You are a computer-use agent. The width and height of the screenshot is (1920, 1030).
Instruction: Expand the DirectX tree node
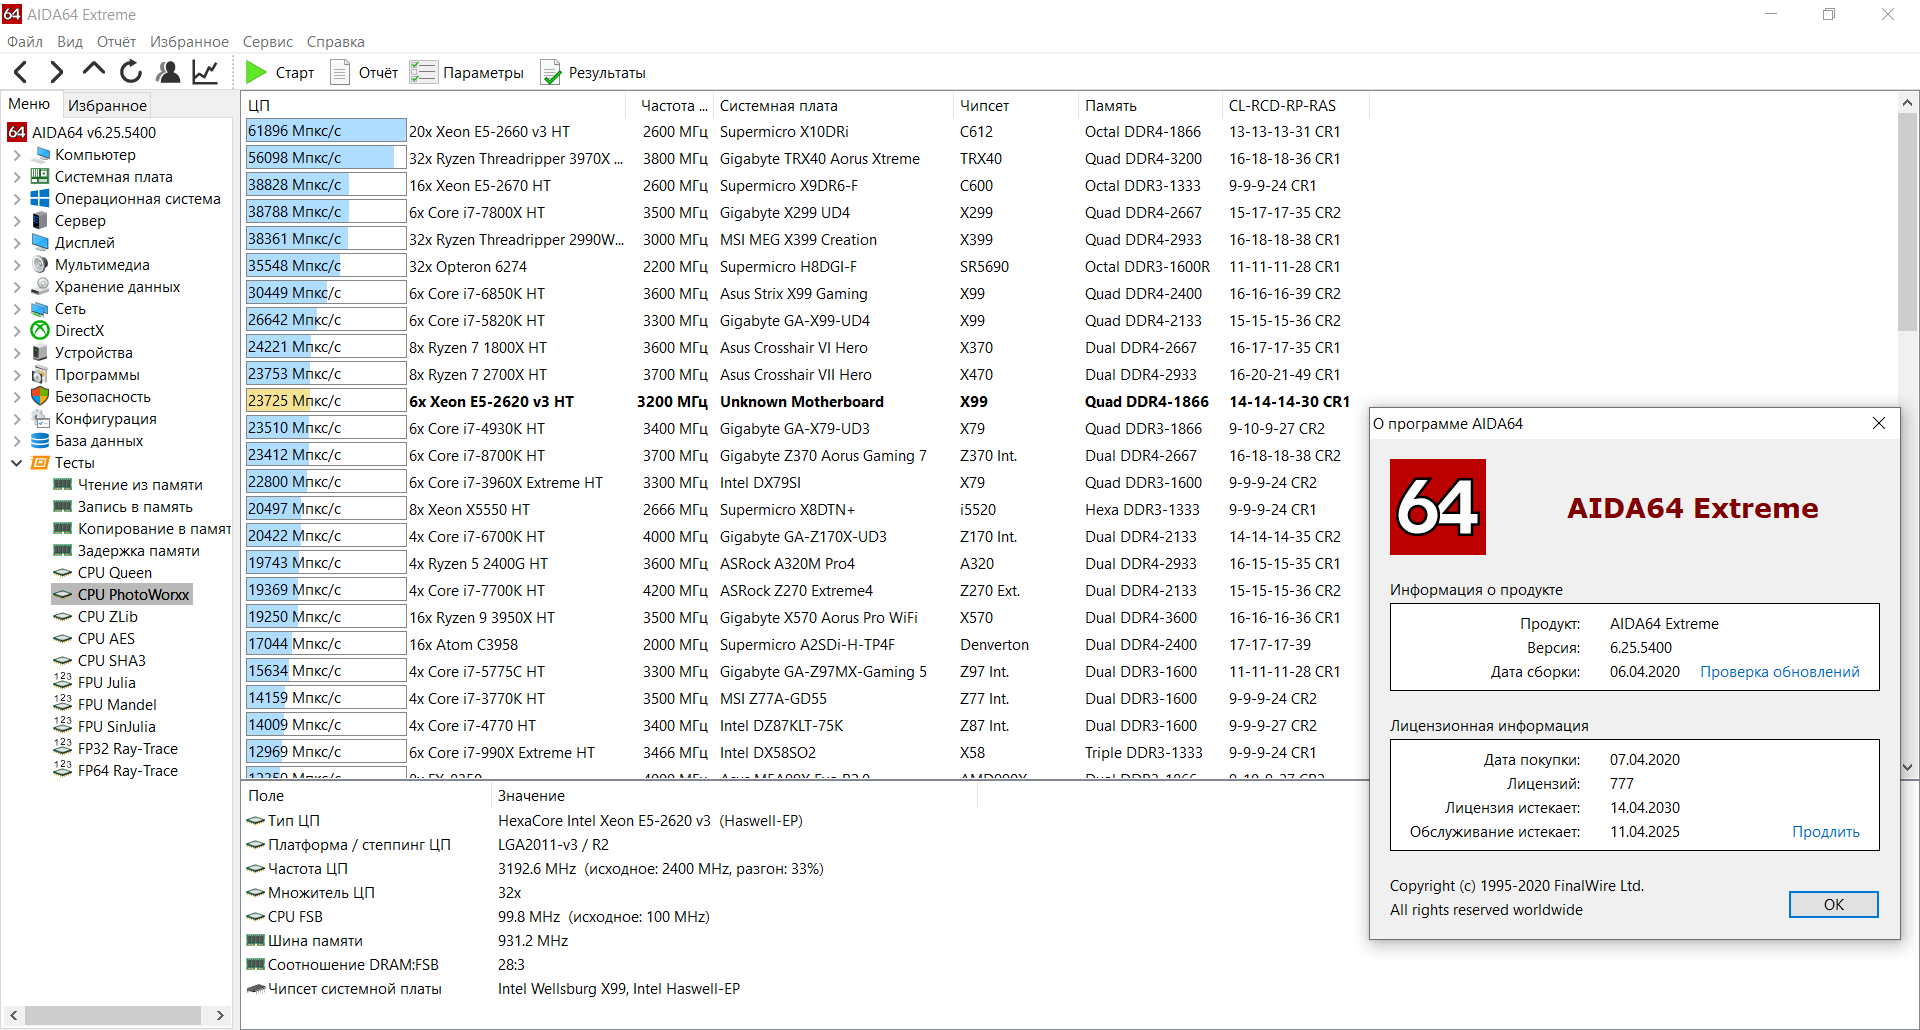pos(17,331)
